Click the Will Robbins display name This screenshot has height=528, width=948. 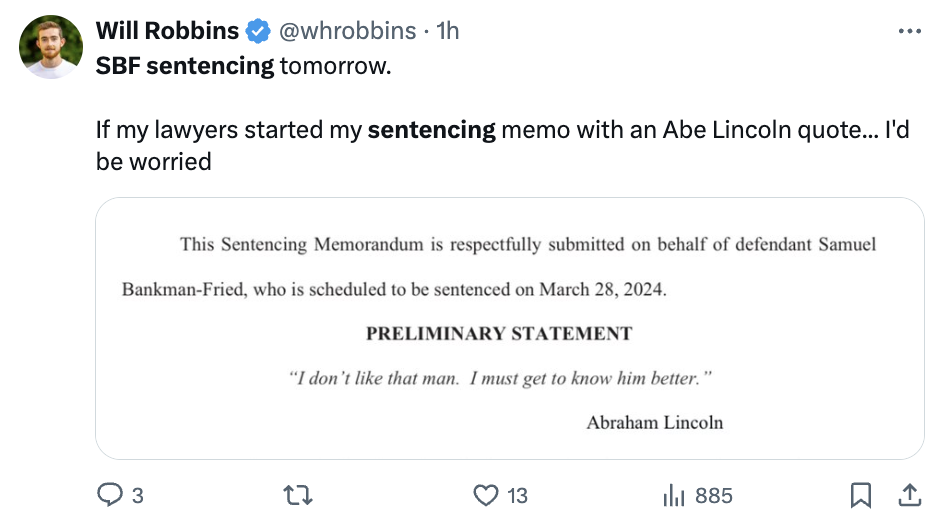click(x=167, y=31)
